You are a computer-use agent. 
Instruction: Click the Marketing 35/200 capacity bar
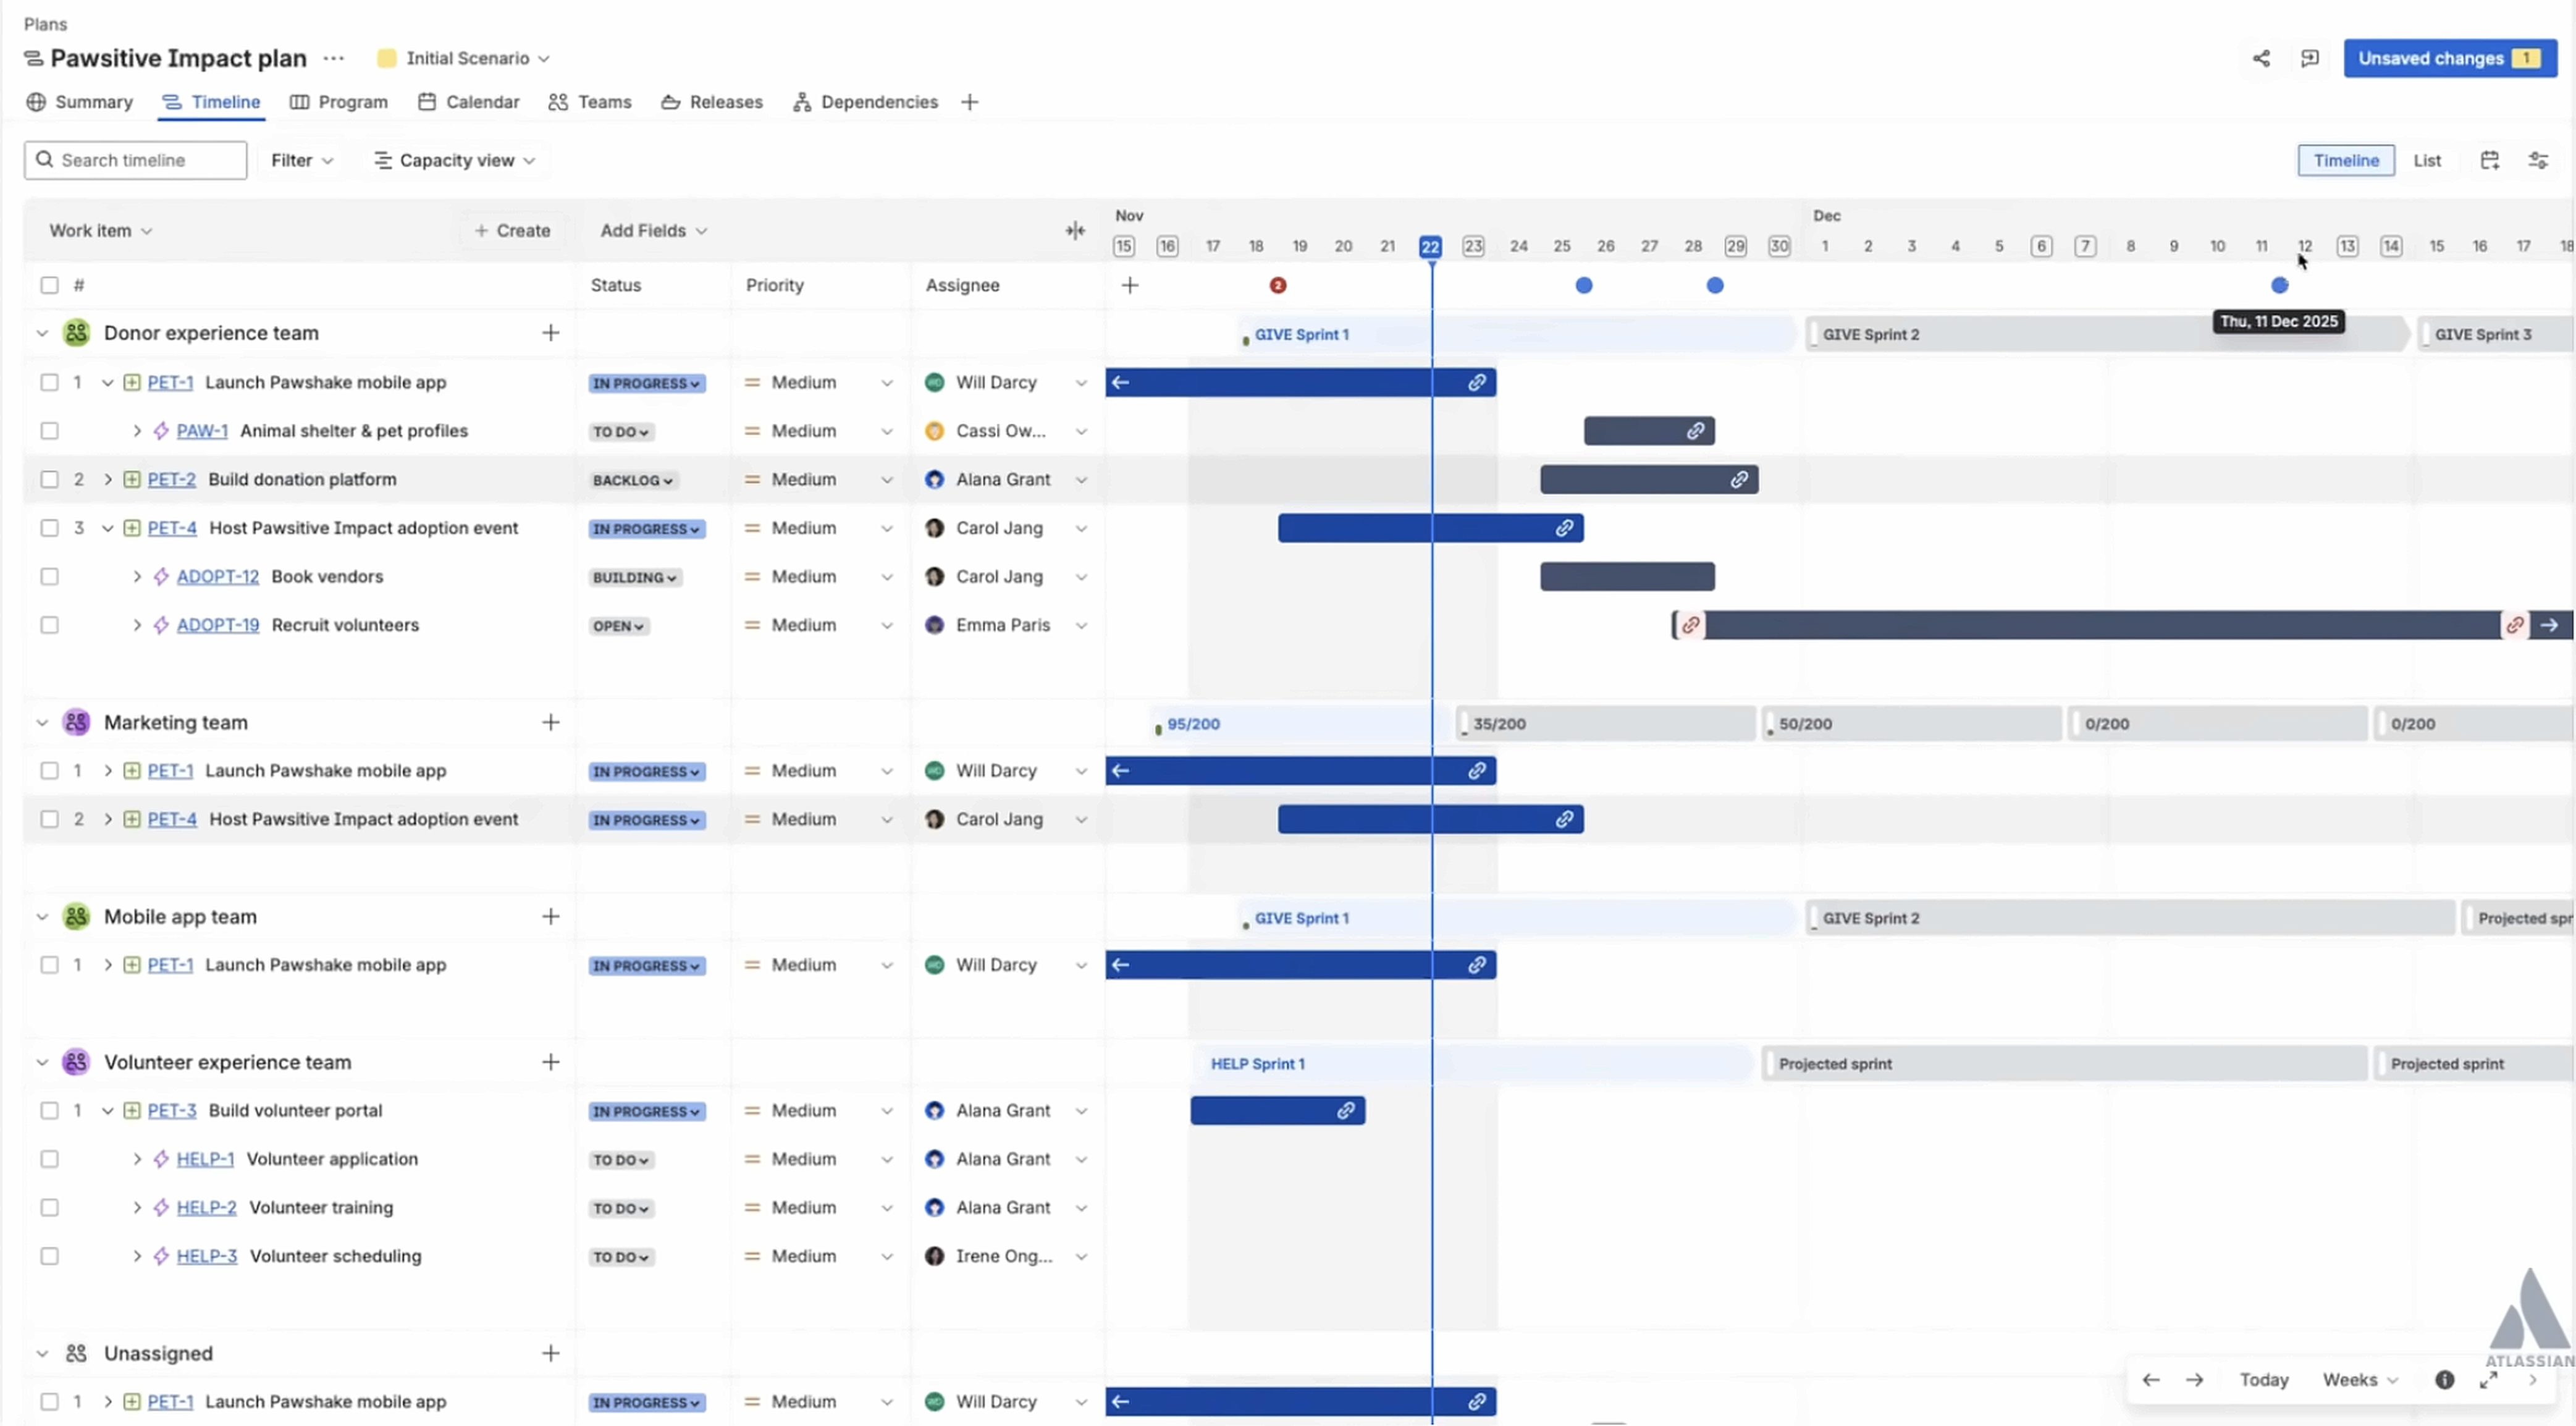1606,724
